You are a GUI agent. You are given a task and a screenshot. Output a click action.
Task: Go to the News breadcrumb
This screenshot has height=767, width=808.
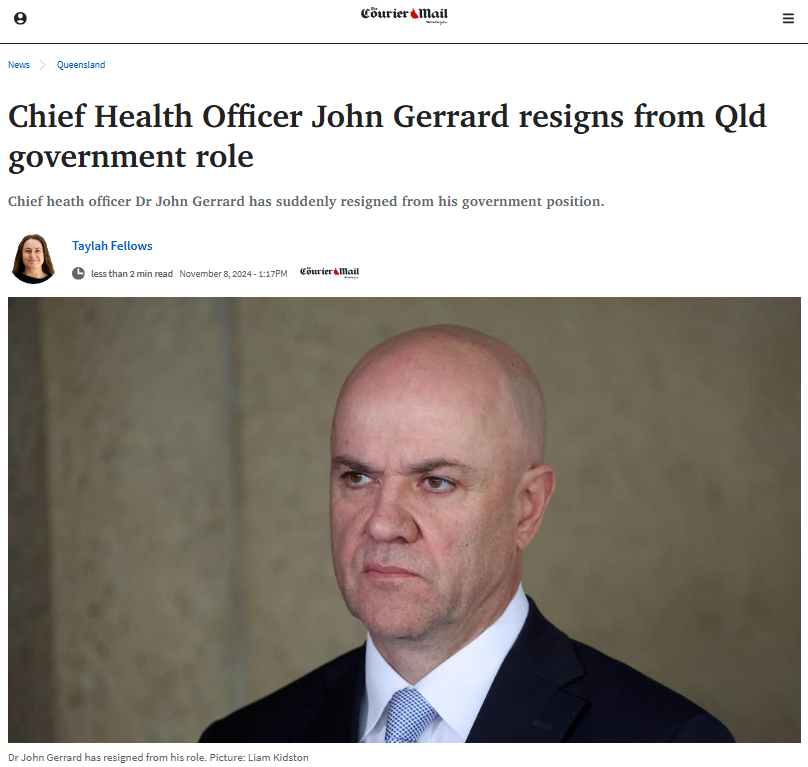tap(19, 64)
